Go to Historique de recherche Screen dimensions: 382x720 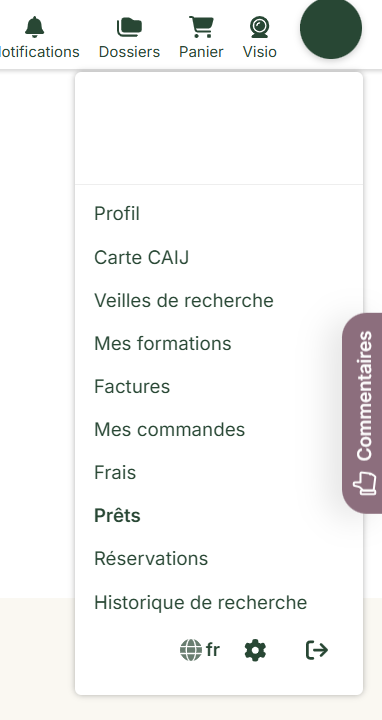[201, 602]
